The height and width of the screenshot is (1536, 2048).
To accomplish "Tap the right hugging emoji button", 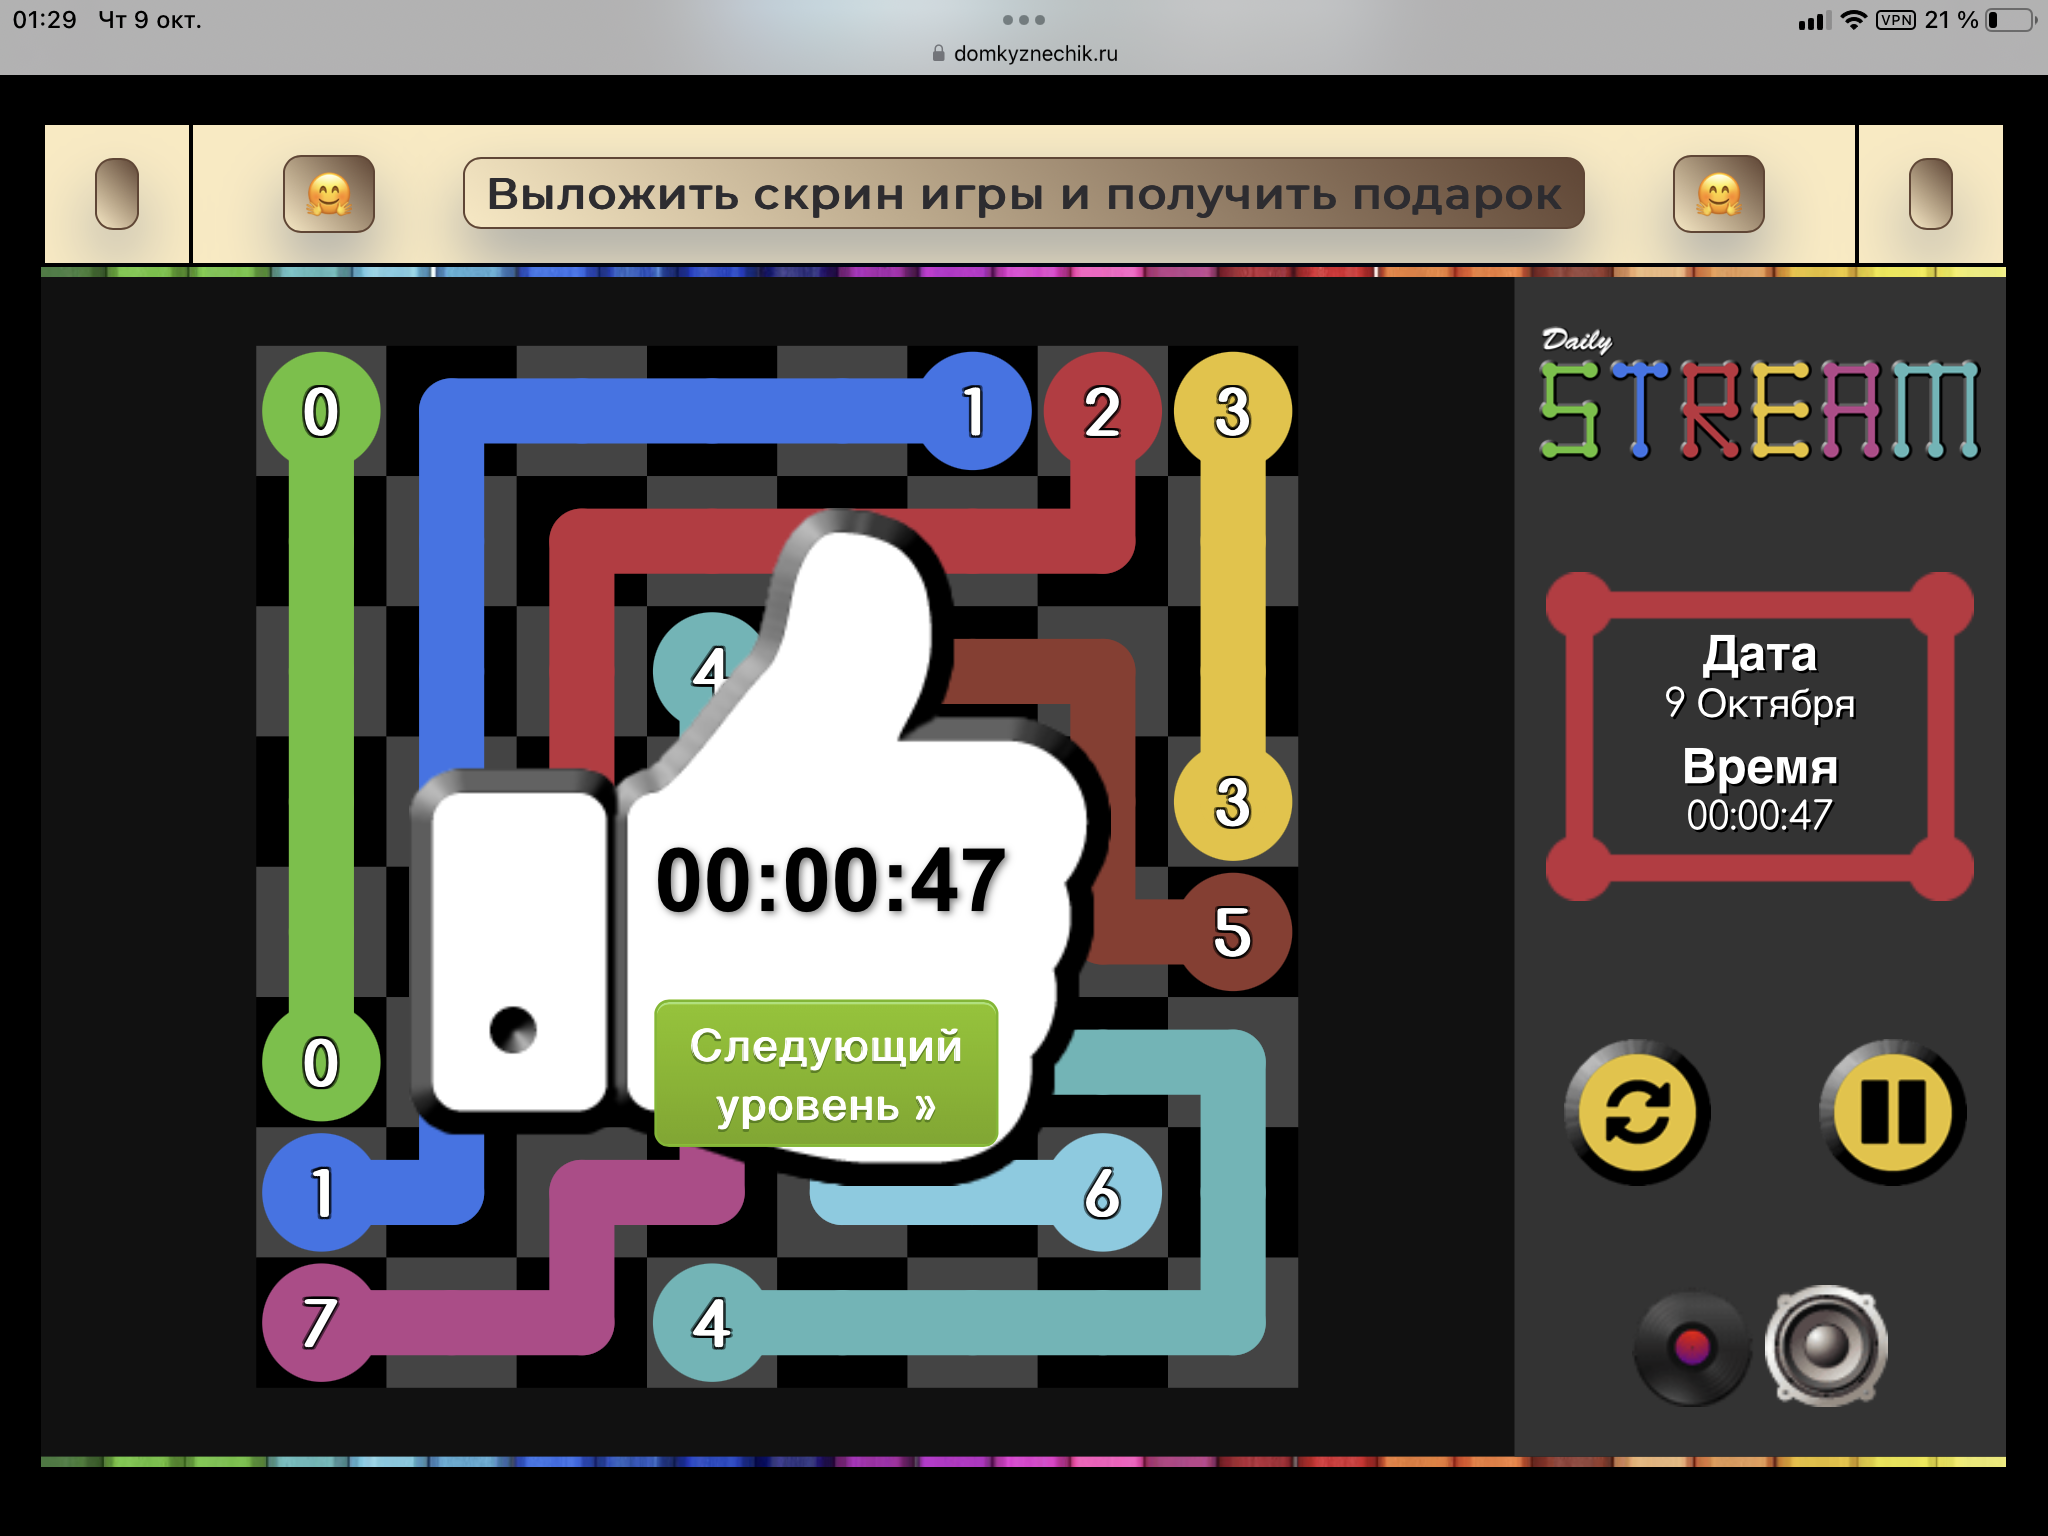I will [1718, 194].
